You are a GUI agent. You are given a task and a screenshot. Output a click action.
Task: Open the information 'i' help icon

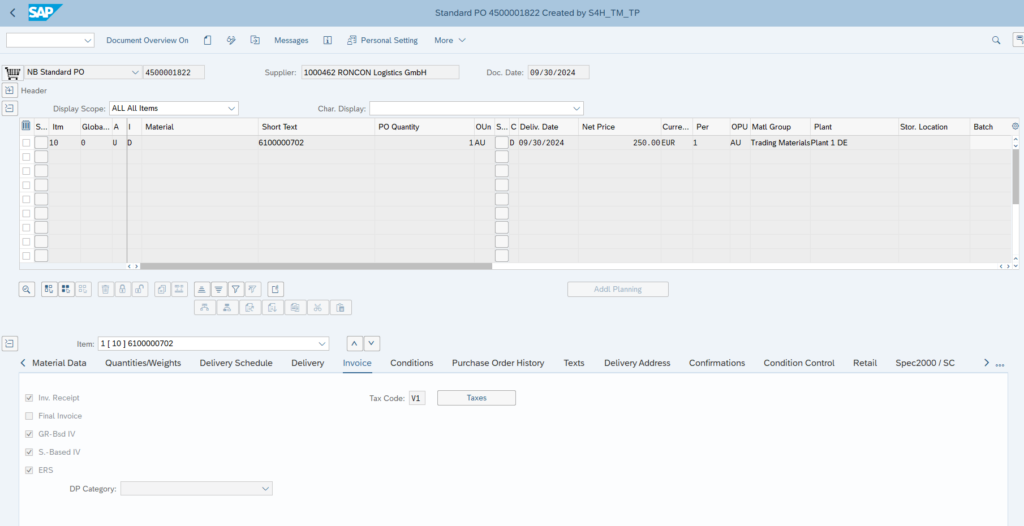[x=328, y=40]
